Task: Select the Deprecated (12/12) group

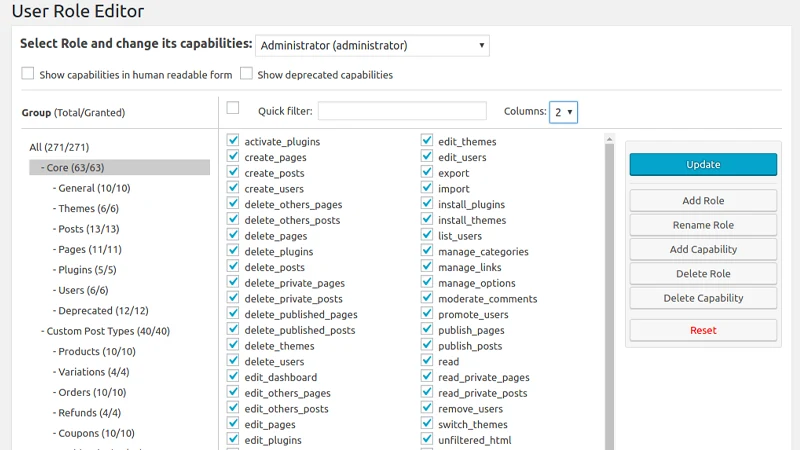Action: [101, 311]
